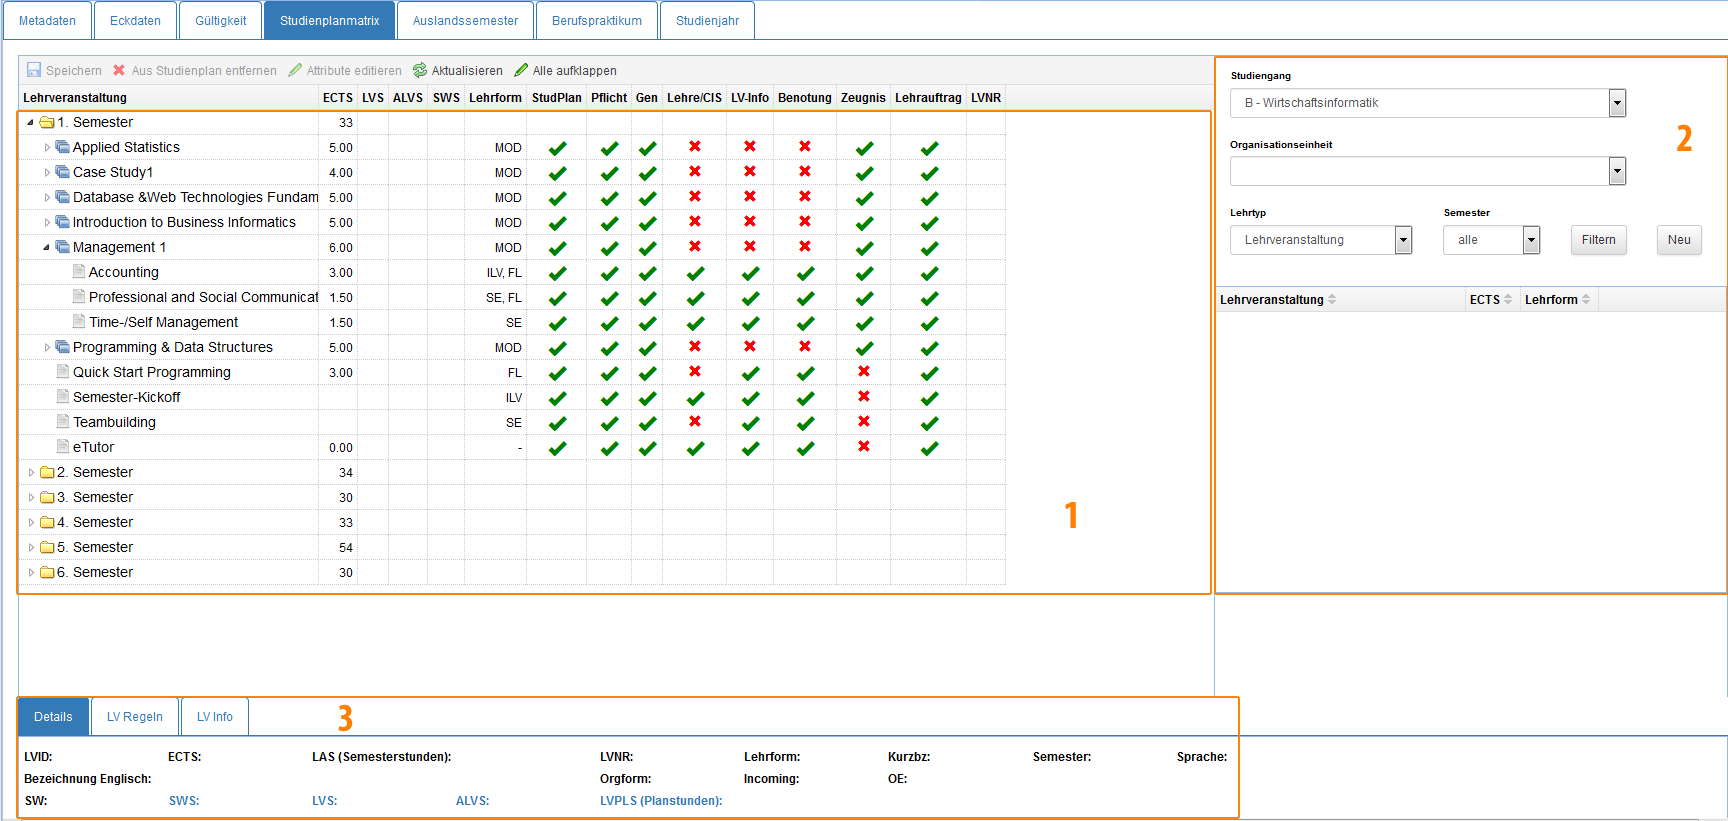Image resolution: width=1728 pixels, height=821 pixels.
Task: Click the Applied Statistics module icon
Action: 63,147
